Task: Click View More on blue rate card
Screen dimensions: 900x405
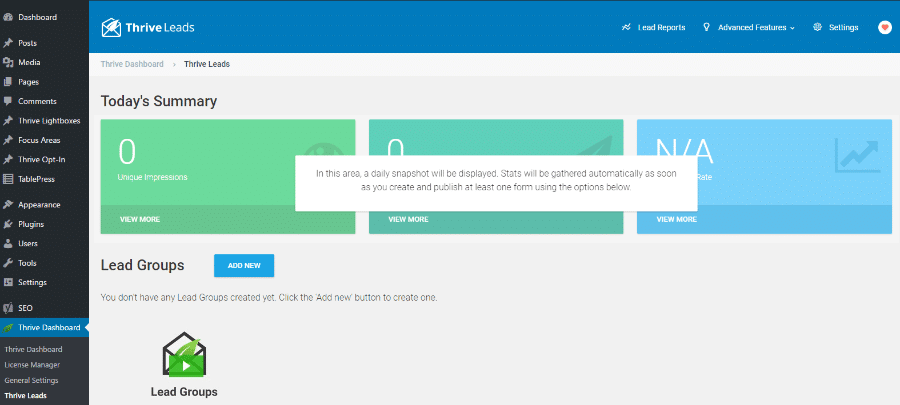Action: 677,219
